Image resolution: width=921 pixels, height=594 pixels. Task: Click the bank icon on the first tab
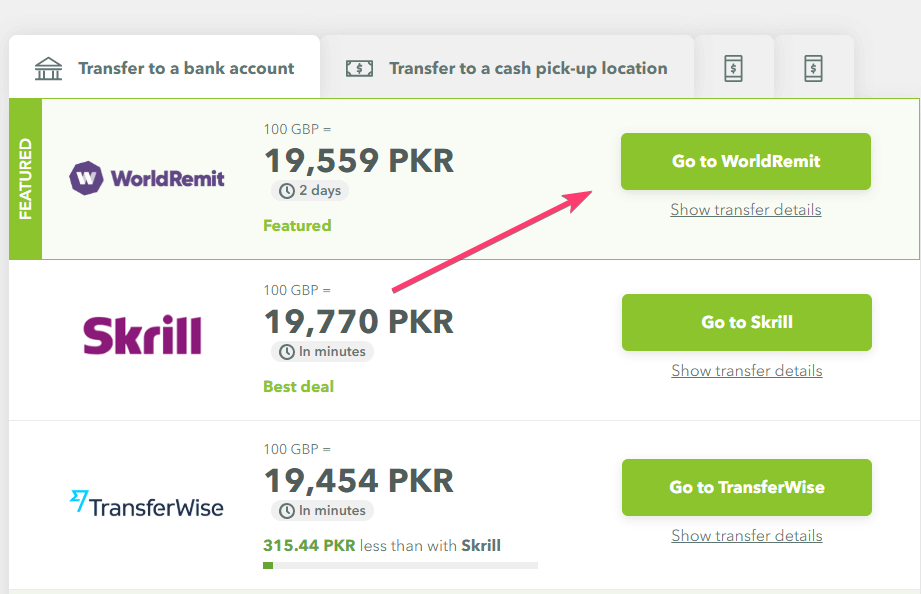click(47, 67)
